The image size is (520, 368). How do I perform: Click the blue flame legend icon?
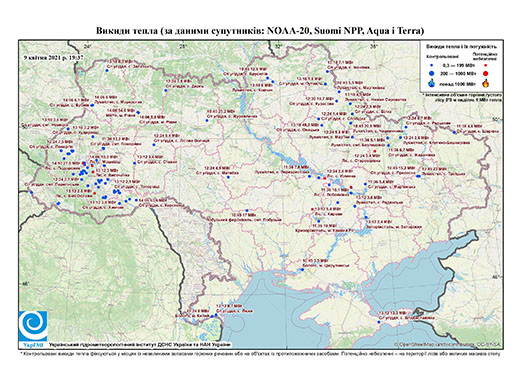432,83
